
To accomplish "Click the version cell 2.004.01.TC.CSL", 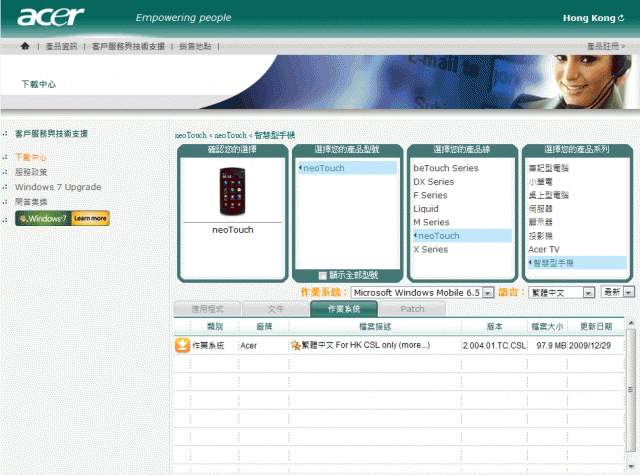I will click(x=494, y=345).
